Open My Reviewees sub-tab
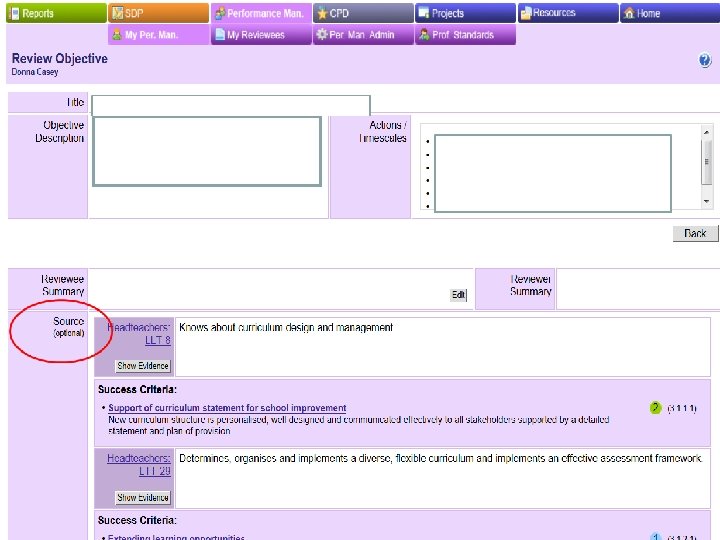The width and height of the screenshot is (720, 540). (261, 35)
